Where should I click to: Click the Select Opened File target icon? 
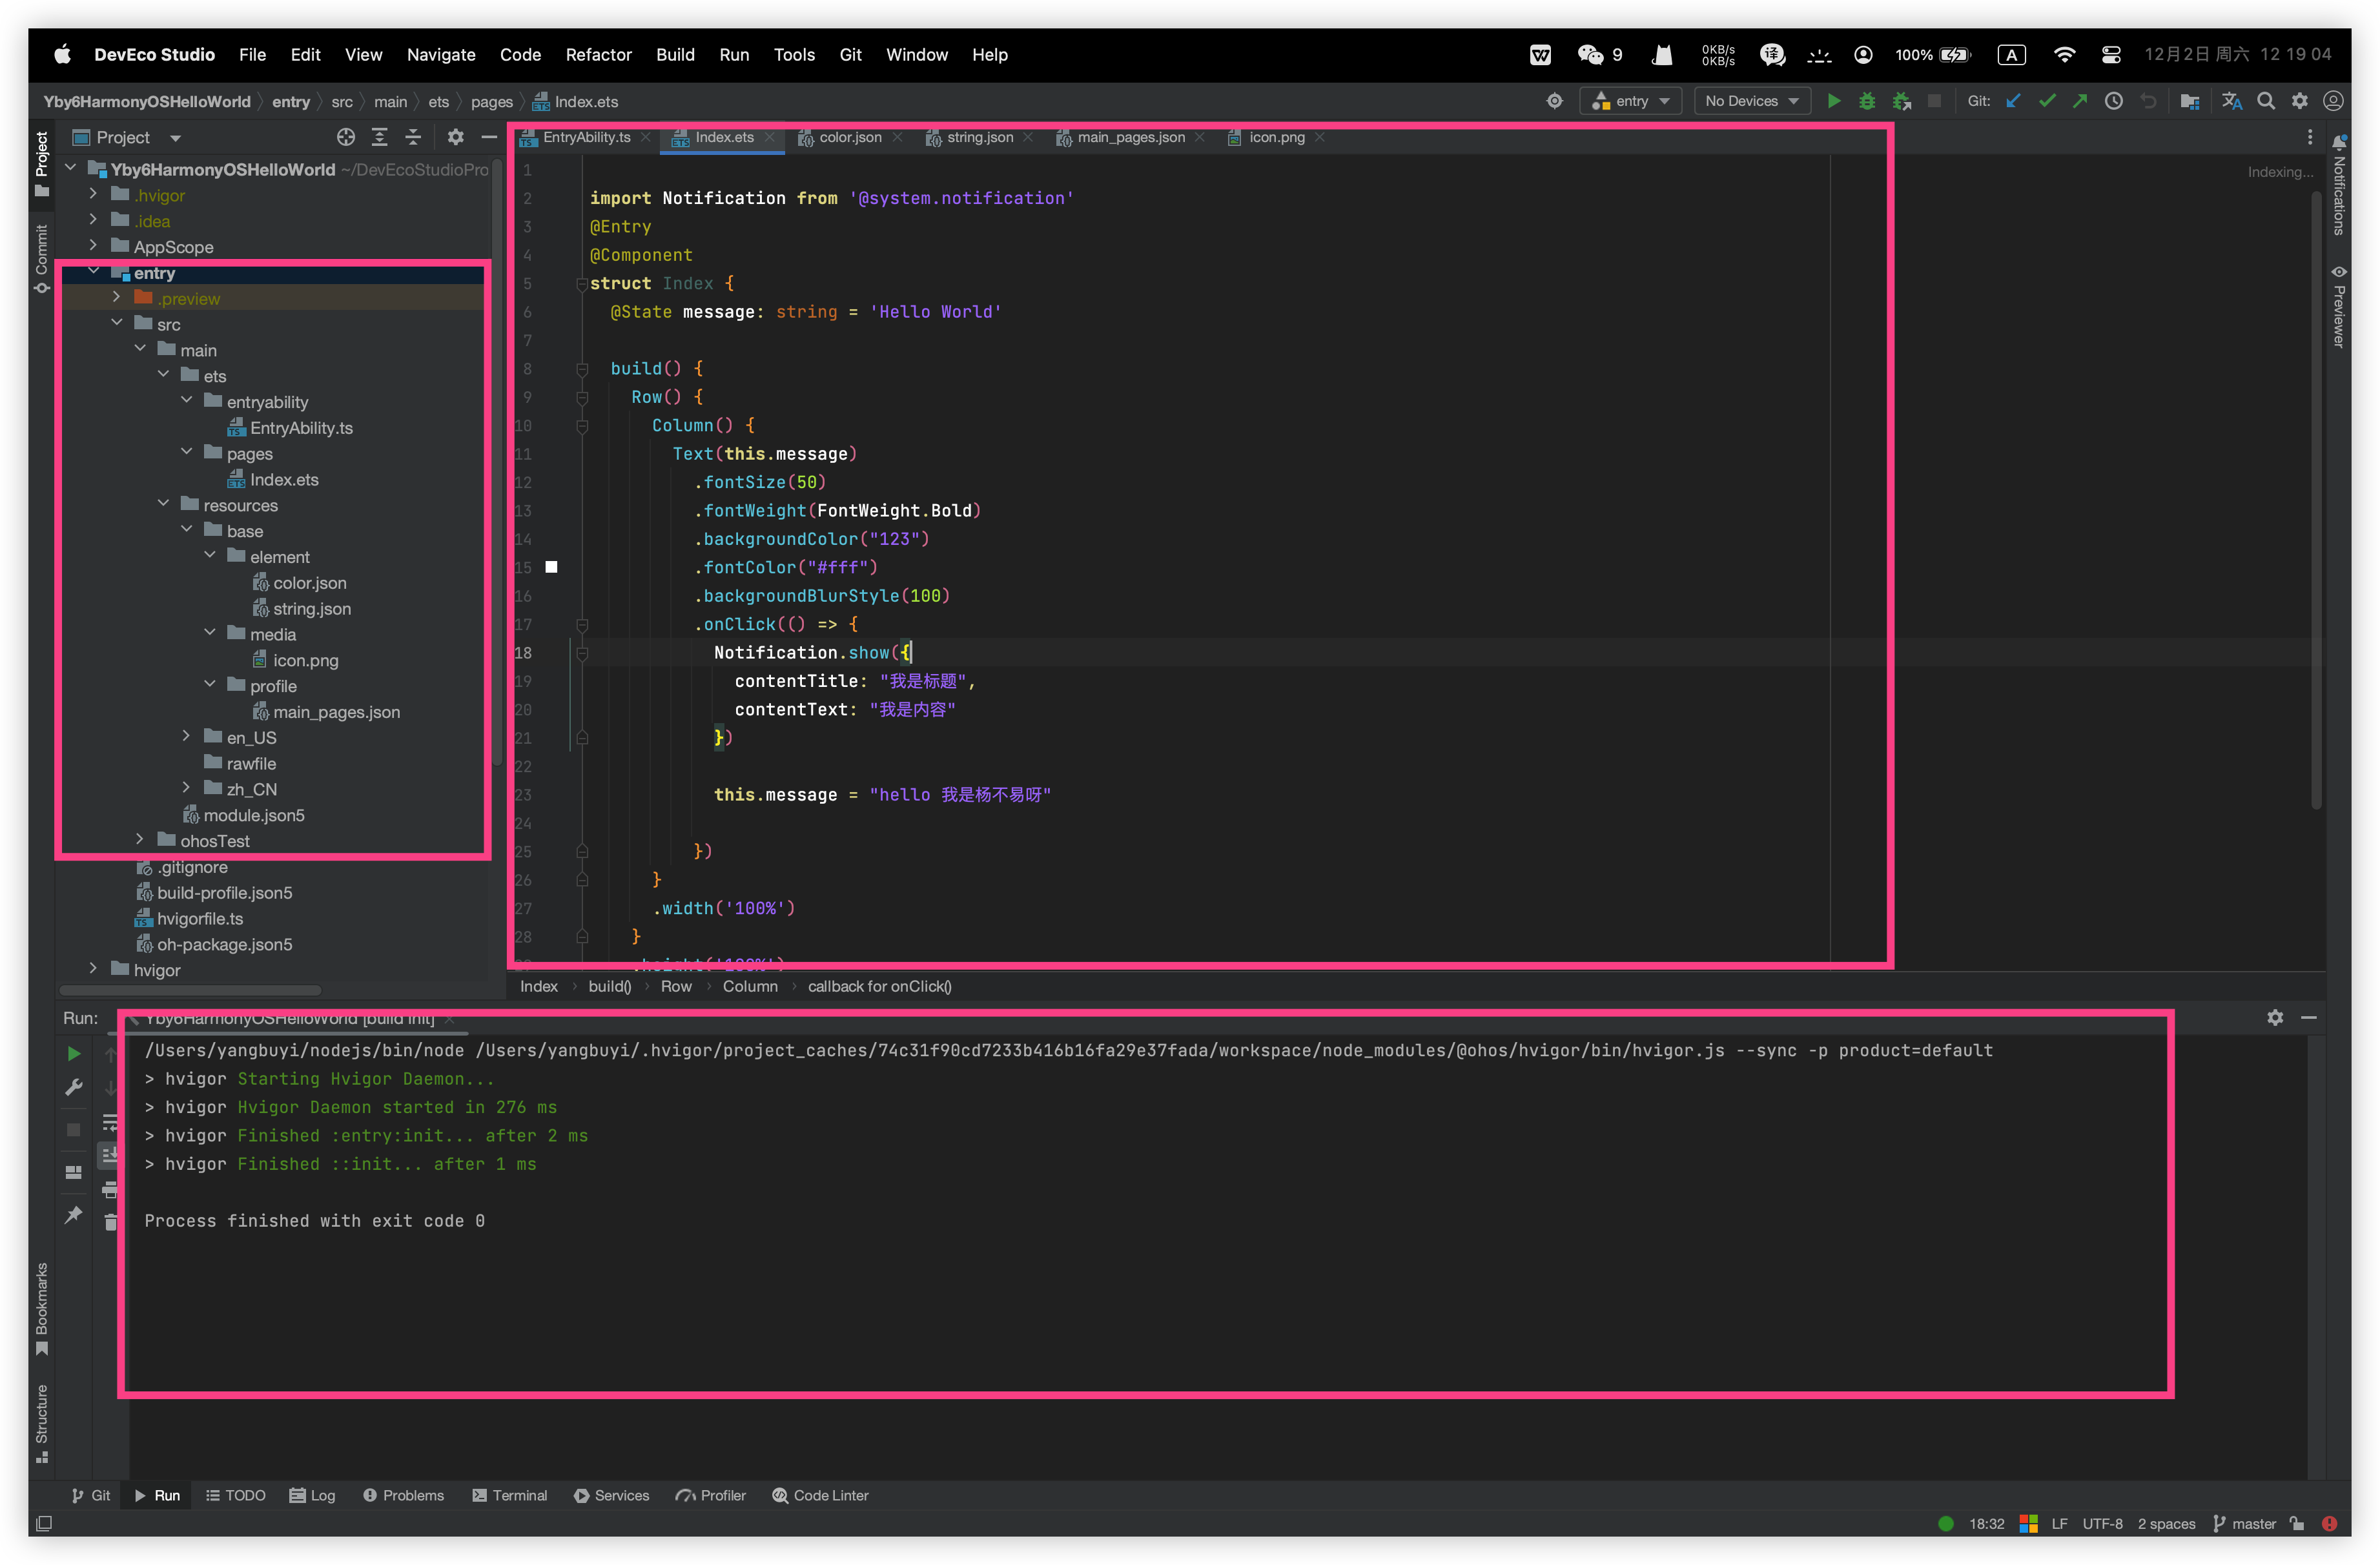pyautogui.click(x=346, y=137)
